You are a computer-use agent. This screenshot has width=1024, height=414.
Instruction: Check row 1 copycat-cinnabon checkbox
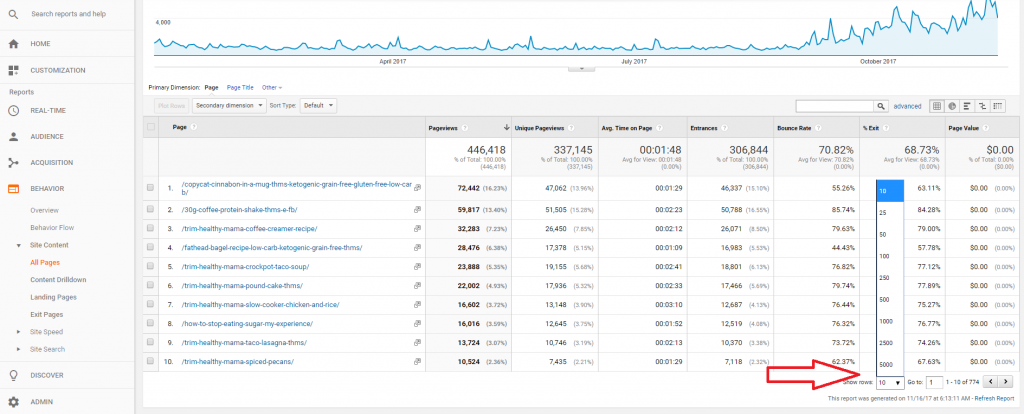(x=150, y=188)
